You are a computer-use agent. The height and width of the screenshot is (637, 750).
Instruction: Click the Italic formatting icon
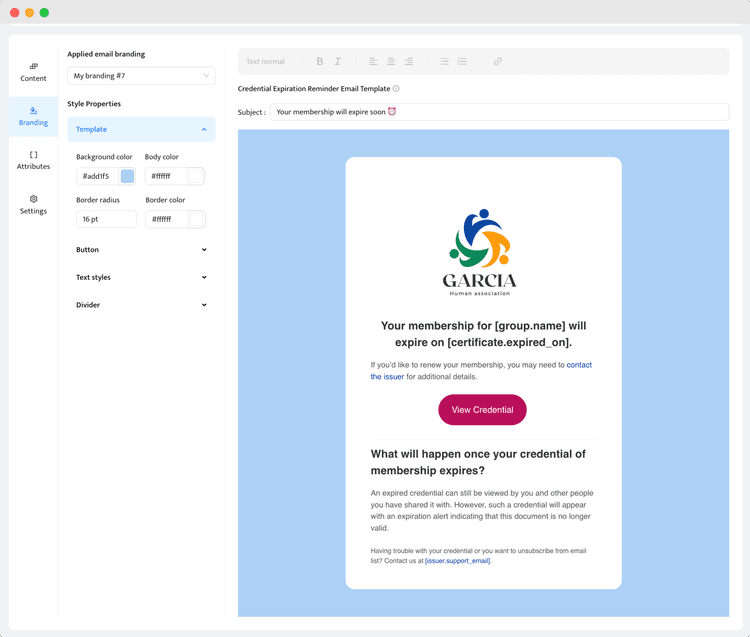[338, 62]
